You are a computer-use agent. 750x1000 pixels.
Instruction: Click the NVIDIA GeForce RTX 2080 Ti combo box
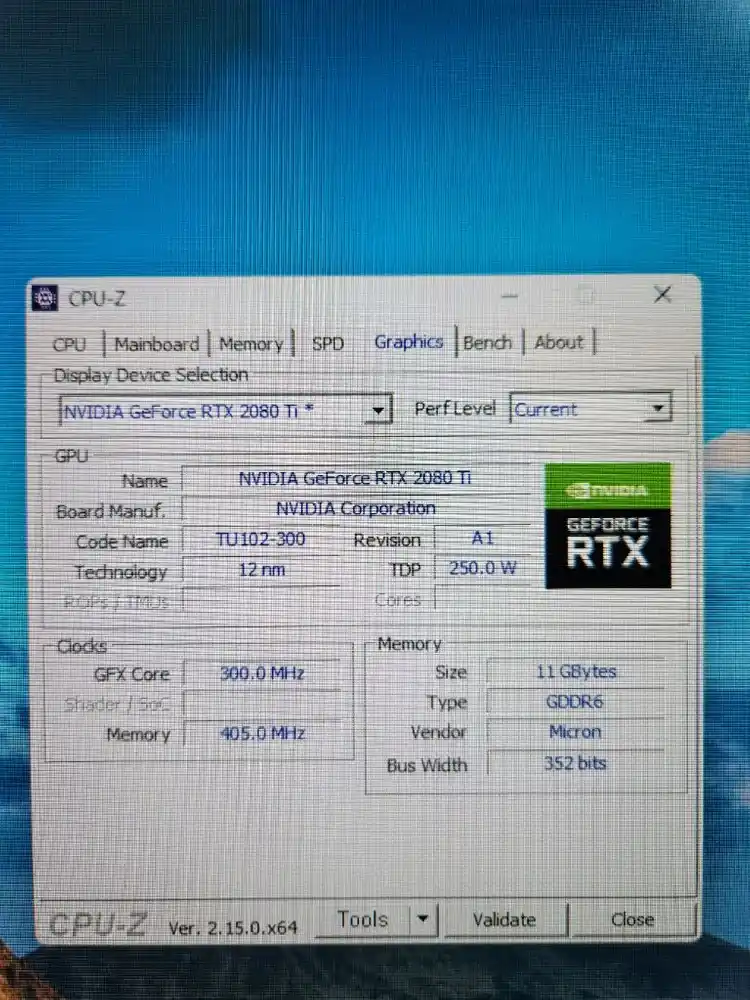(x=225, y=410)
